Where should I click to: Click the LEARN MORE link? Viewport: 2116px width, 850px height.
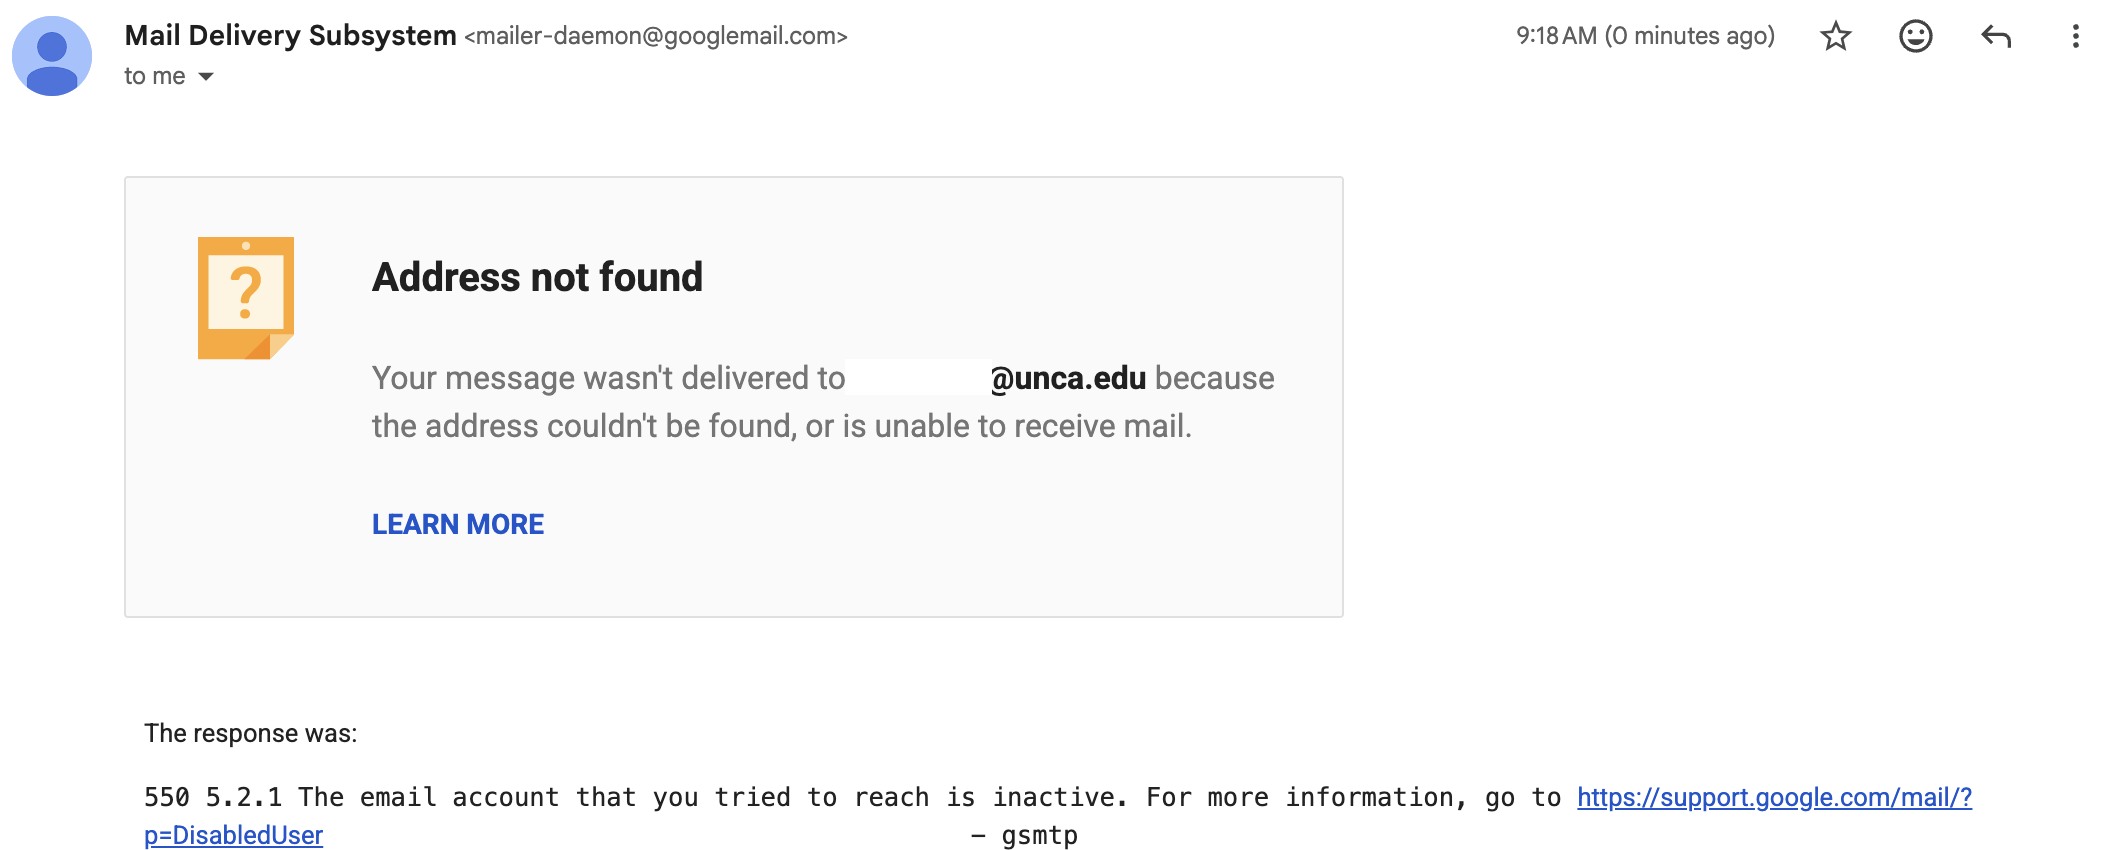pyautogui.click(x=458, y=524)
